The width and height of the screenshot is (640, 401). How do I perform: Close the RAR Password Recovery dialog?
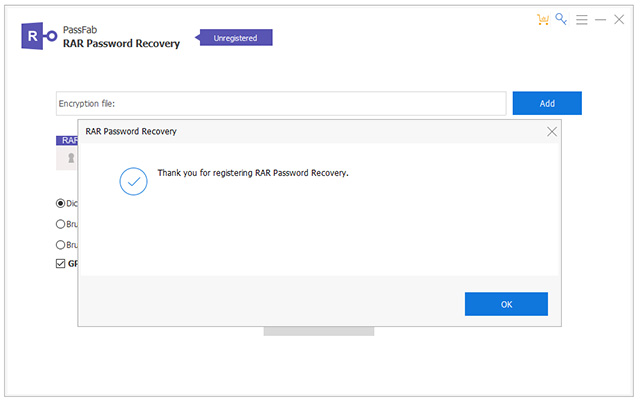pyautogui.click(x=552, y=131)
